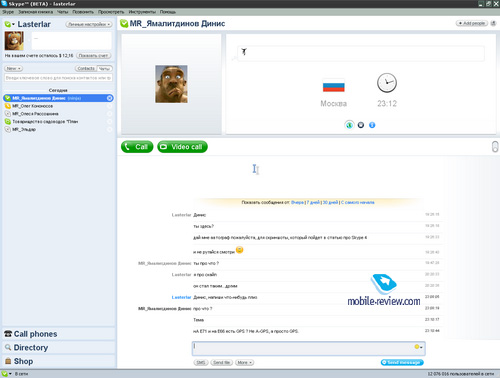The image size is (500, 378).
Task: Click the Send file button
Action: [222, 363]
